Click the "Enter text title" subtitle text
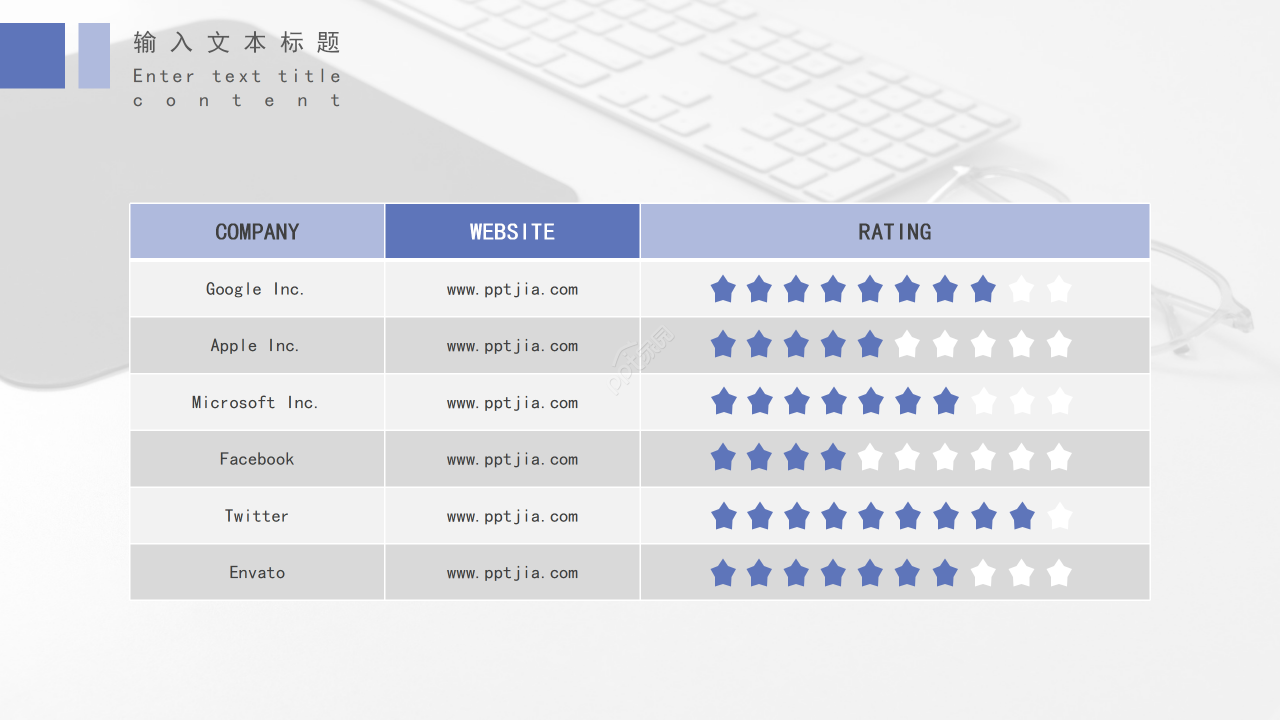 click(237, 76)
